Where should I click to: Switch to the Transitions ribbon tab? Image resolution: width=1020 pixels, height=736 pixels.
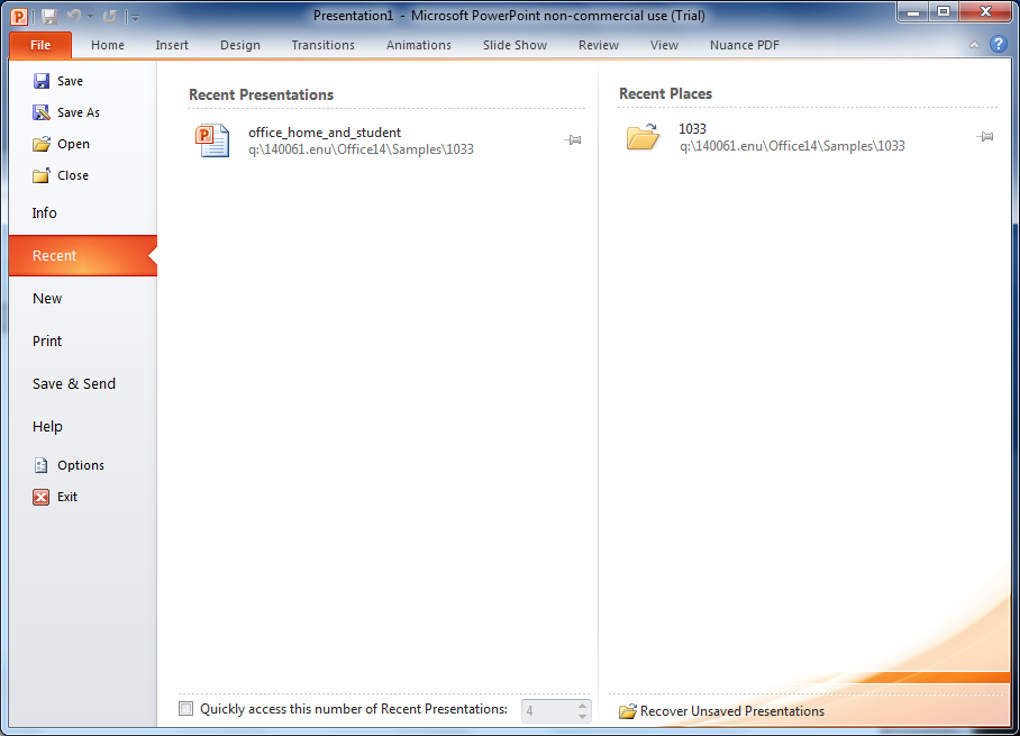coord(323,45)
